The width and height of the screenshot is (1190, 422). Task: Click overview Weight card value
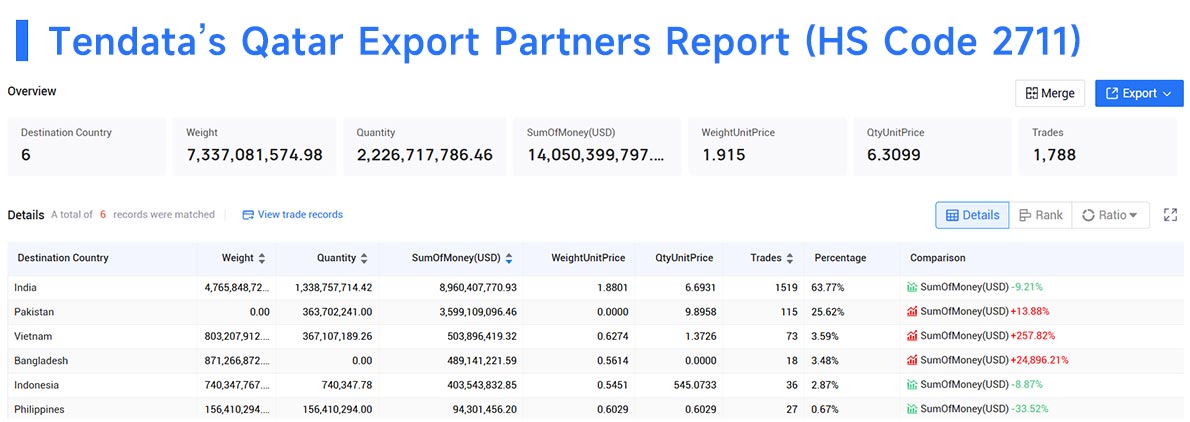point(254,156)
